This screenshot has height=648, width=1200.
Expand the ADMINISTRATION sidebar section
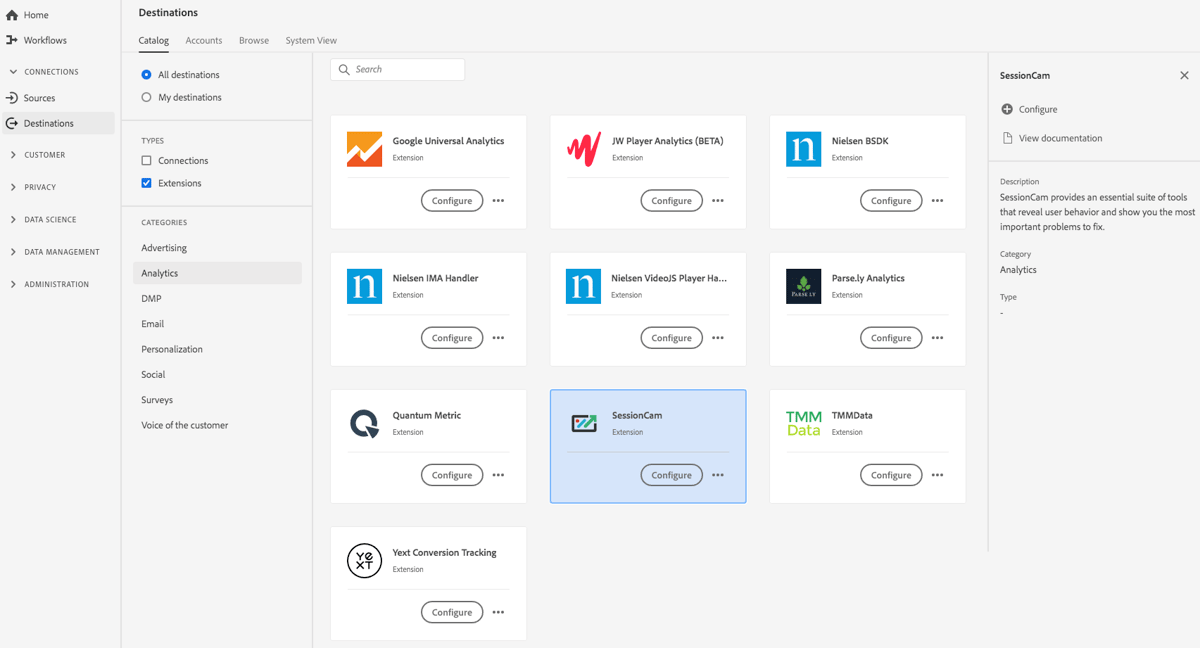coord(12,283)
